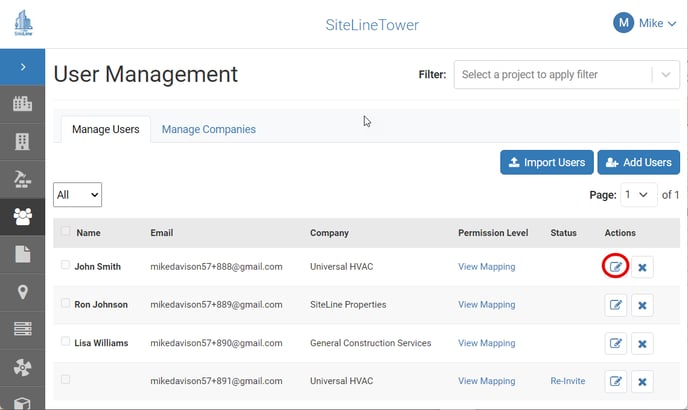This screenshot has width=688, height=410.
Task: Delete Ron Johnson using the X icon
Action: coord(642,305)
